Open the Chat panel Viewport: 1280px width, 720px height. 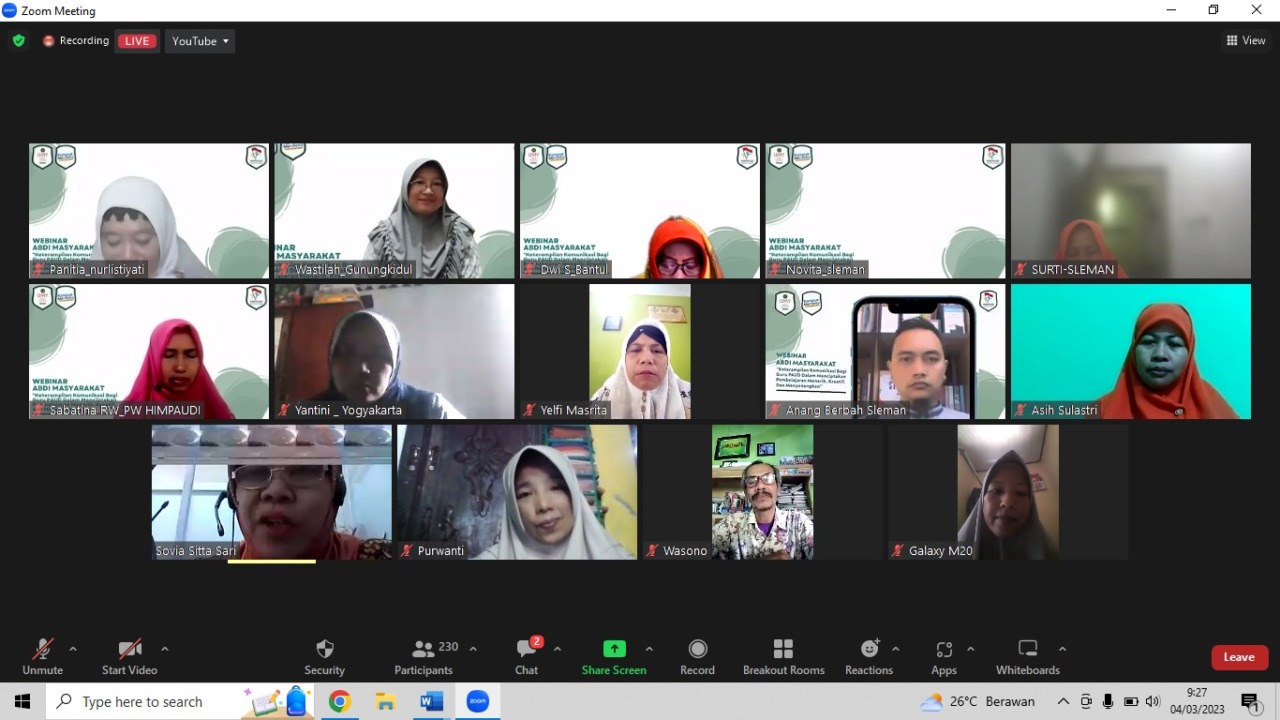(x=527, y=657)
